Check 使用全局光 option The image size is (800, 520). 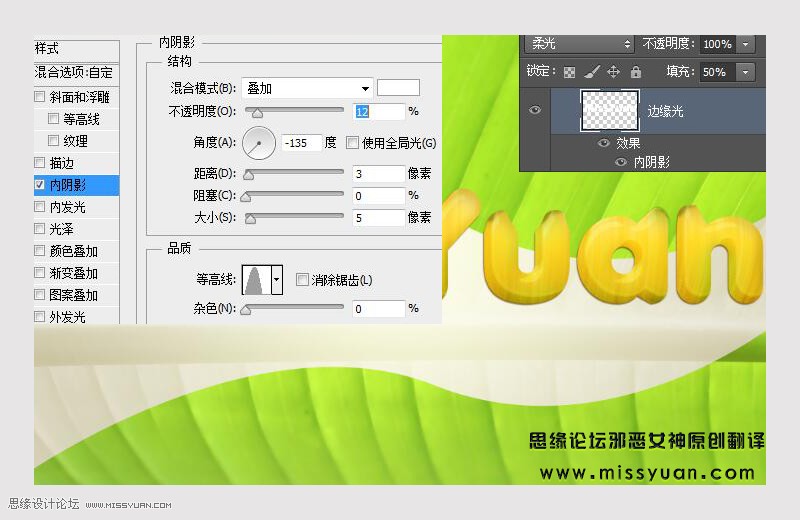click(x=352, y=142)
